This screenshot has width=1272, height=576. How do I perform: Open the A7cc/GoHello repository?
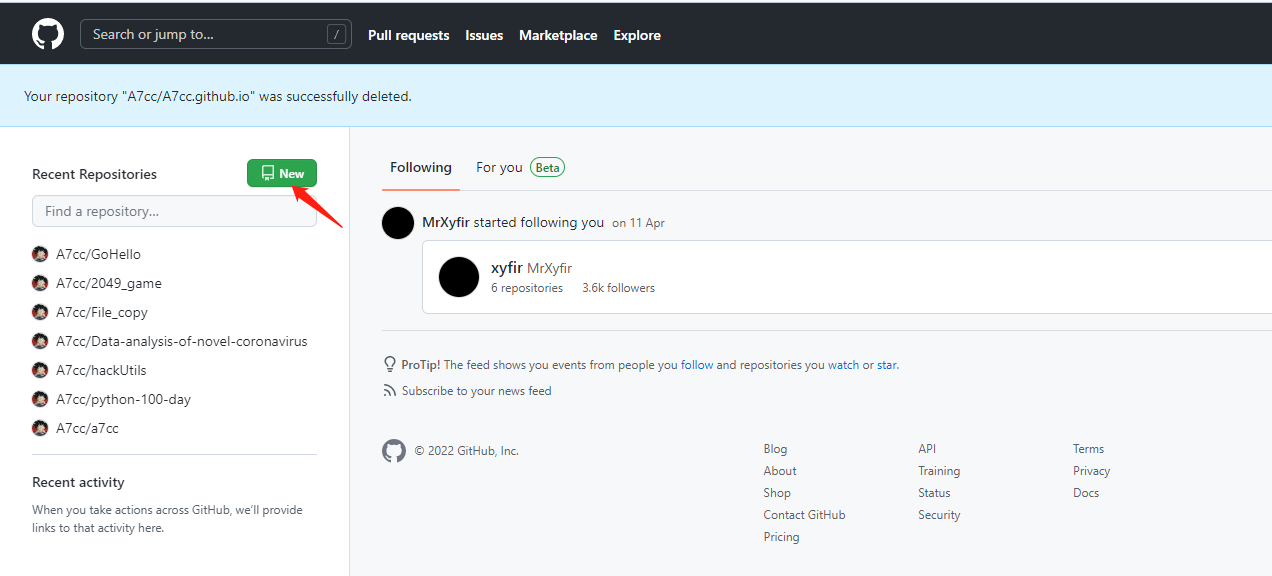coord(98,254)
